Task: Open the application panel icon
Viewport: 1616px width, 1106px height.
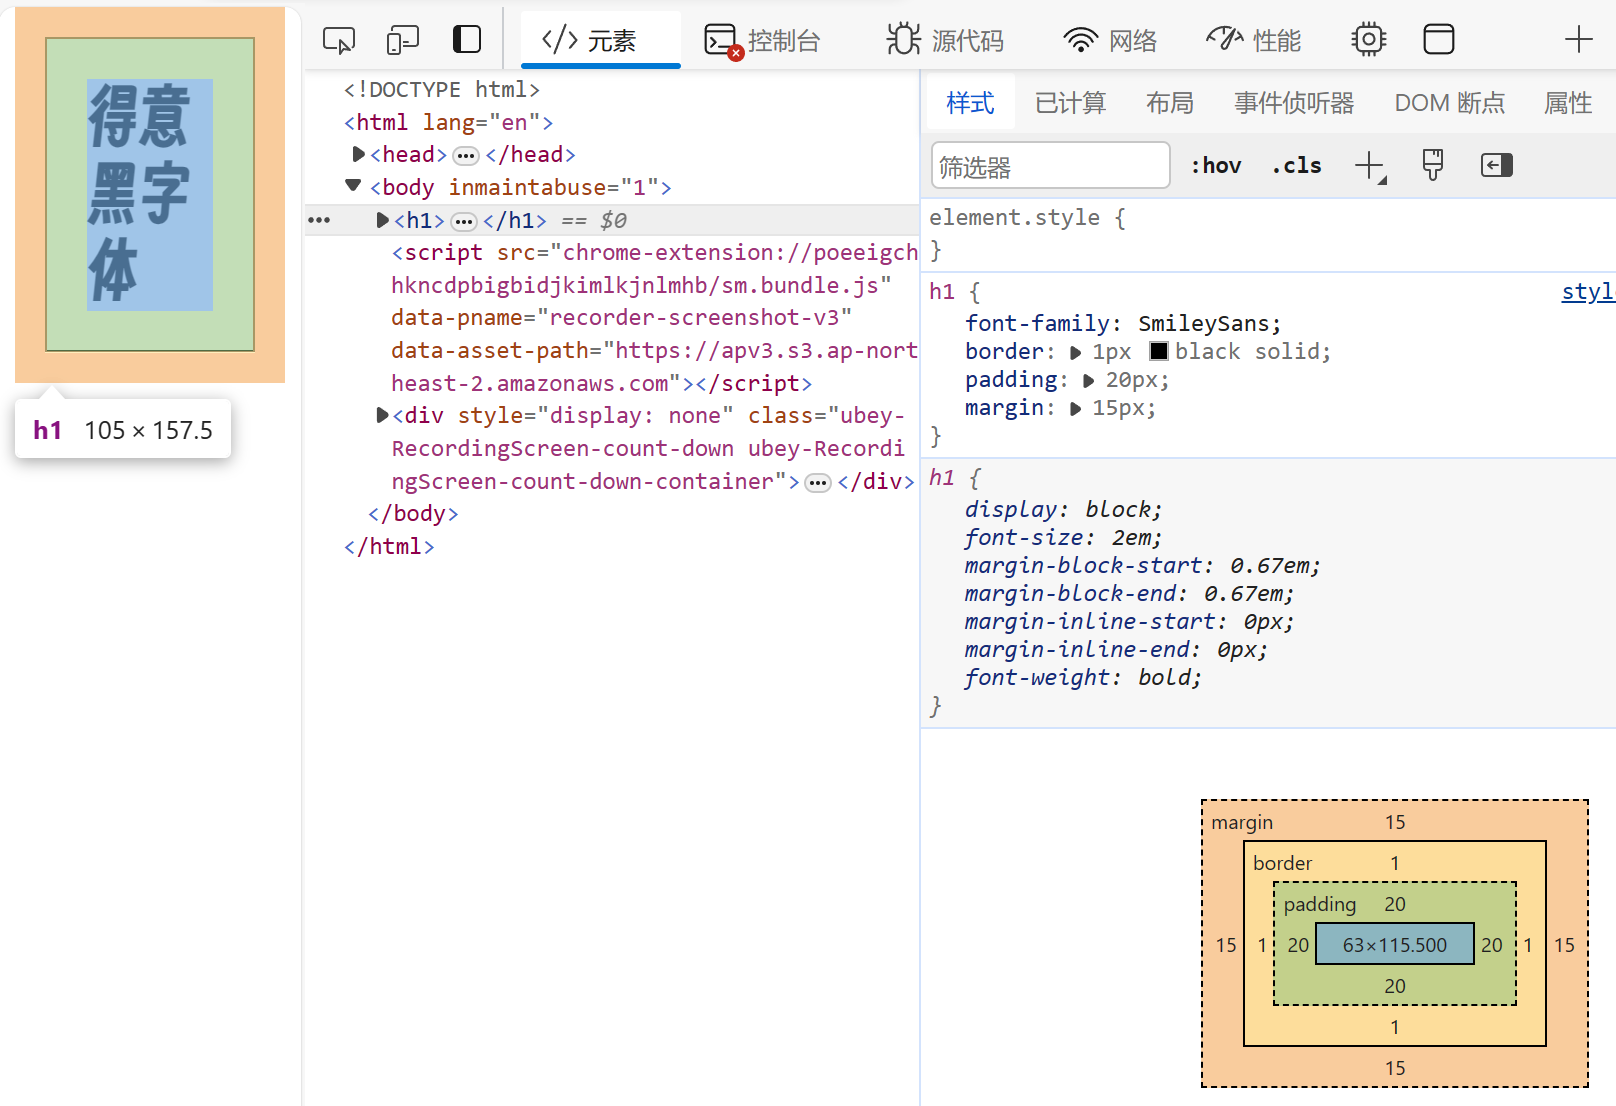Action: (x=1439, y=40)
